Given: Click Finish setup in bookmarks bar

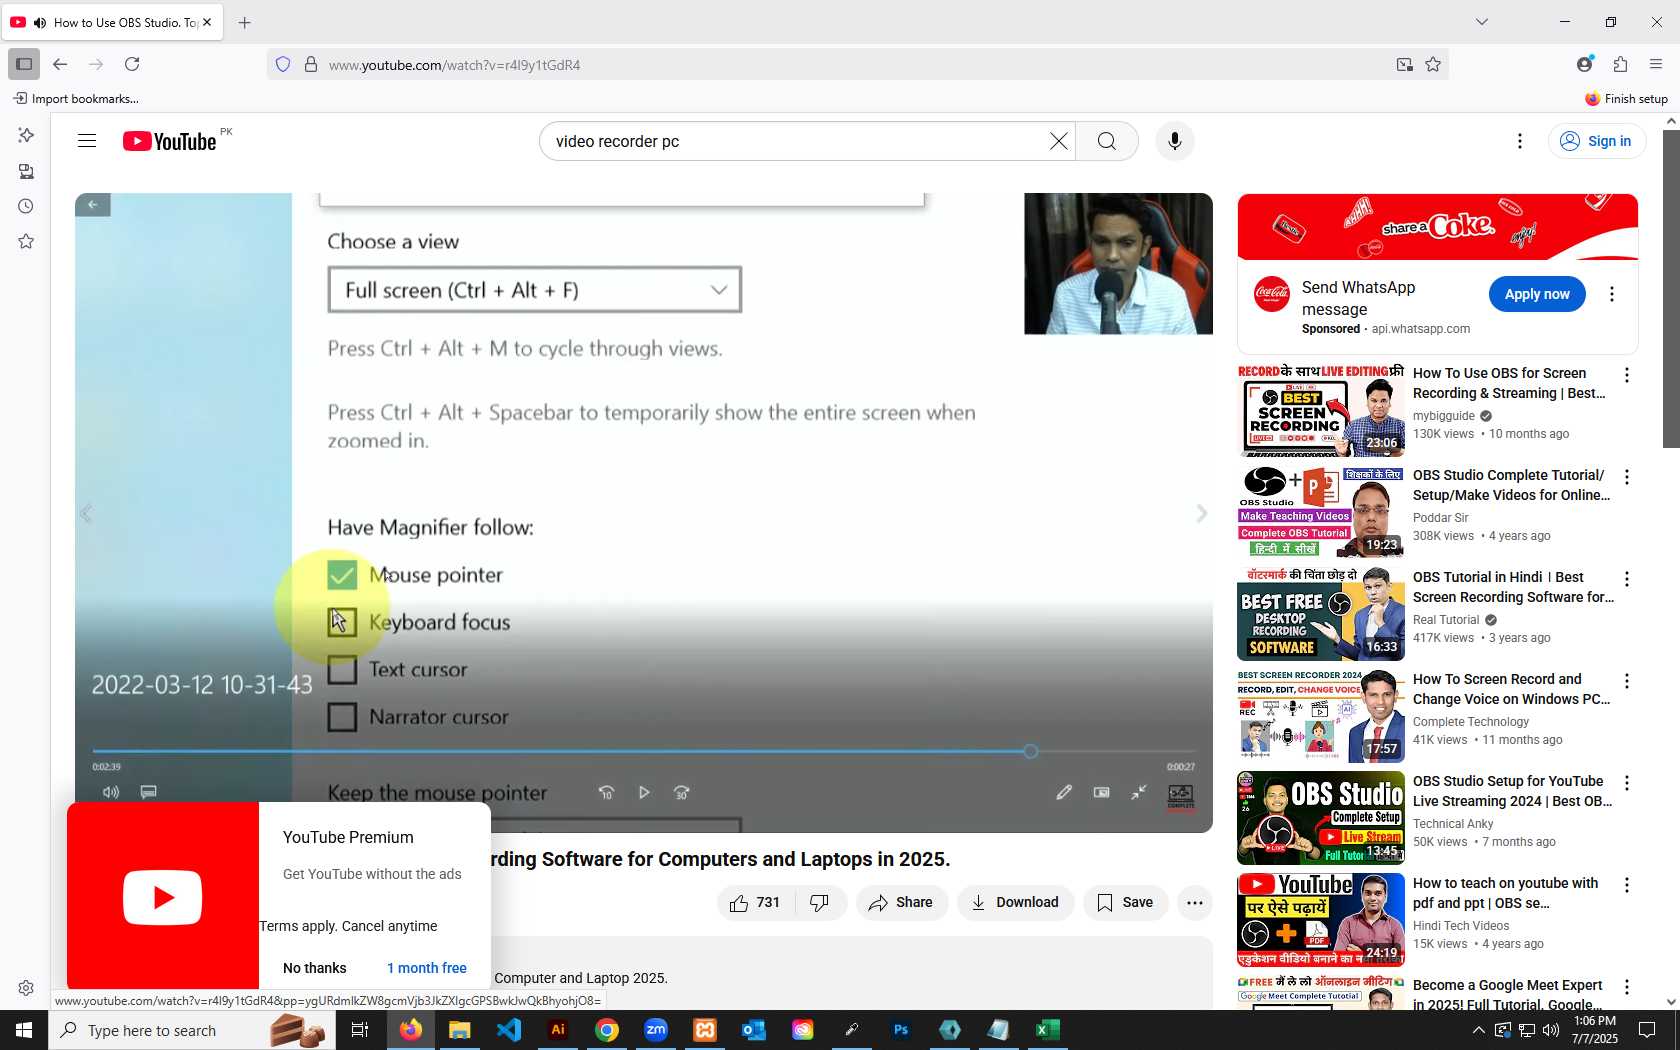Looking at the screenshot, I should (1626, 98).
